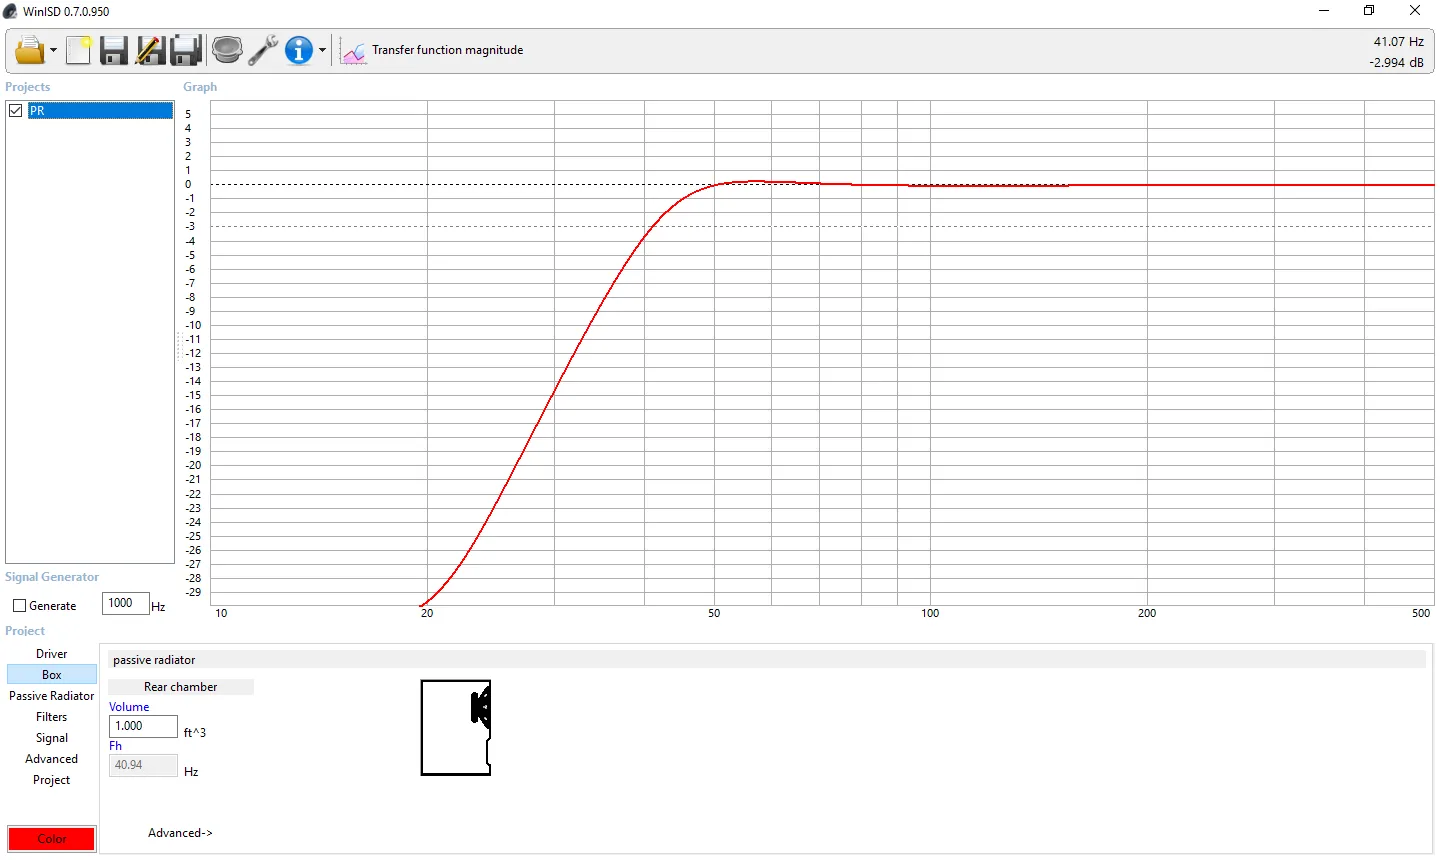Expand the open-project dropdown arrow
Screen dimensions: 1440x860
tap(53, 50)
